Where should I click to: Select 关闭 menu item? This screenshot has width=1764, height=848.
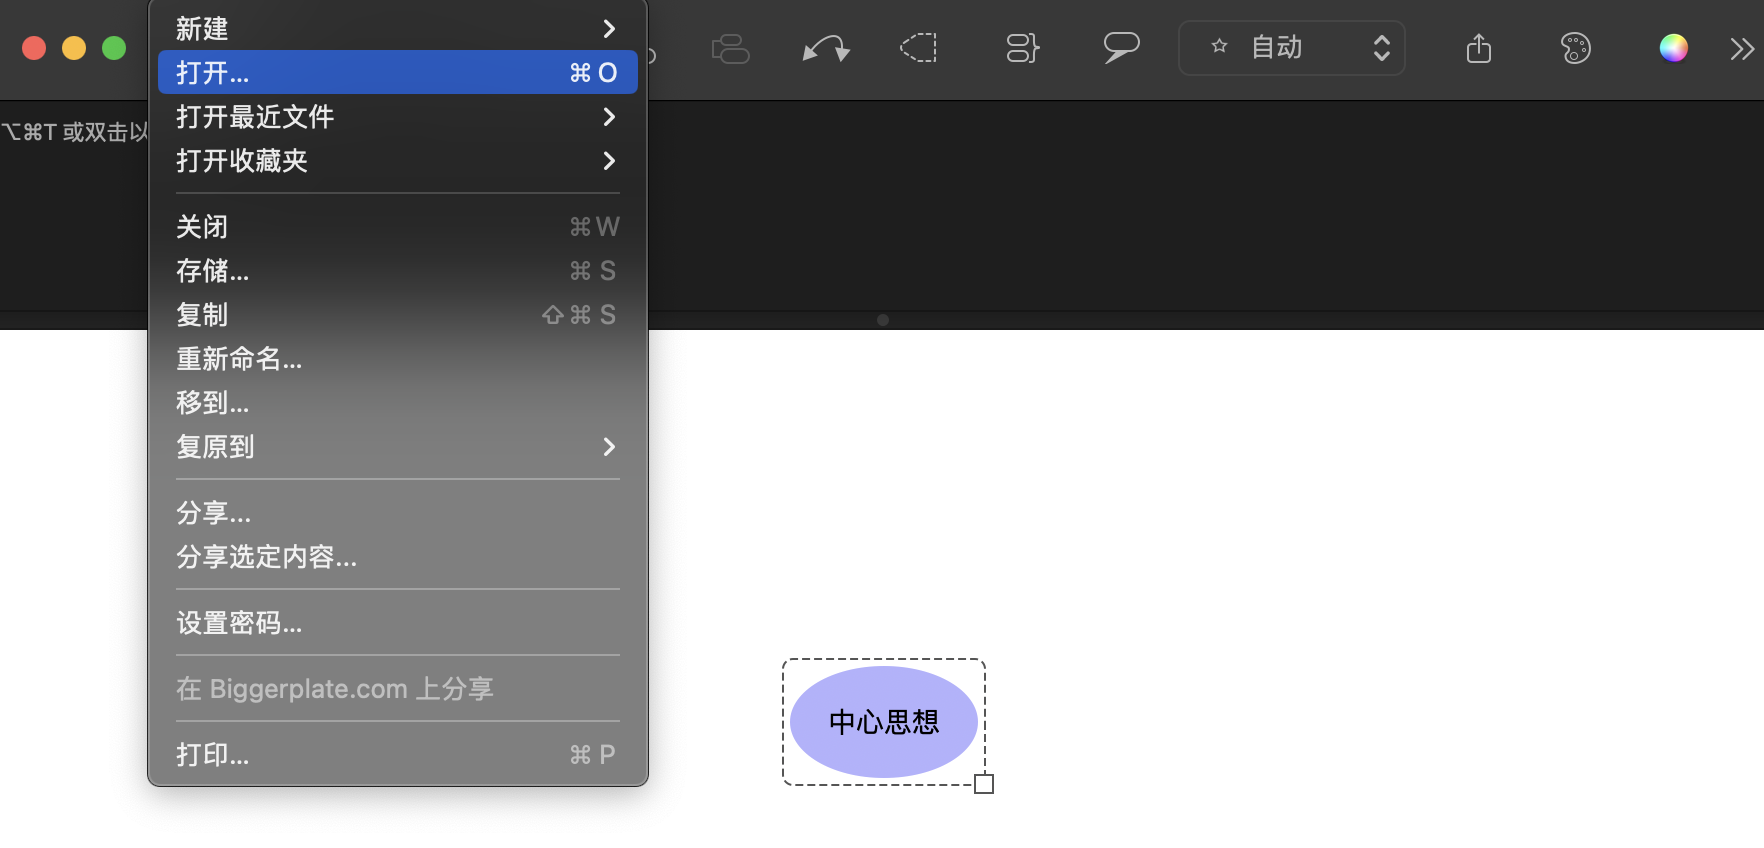coord(397,226)
